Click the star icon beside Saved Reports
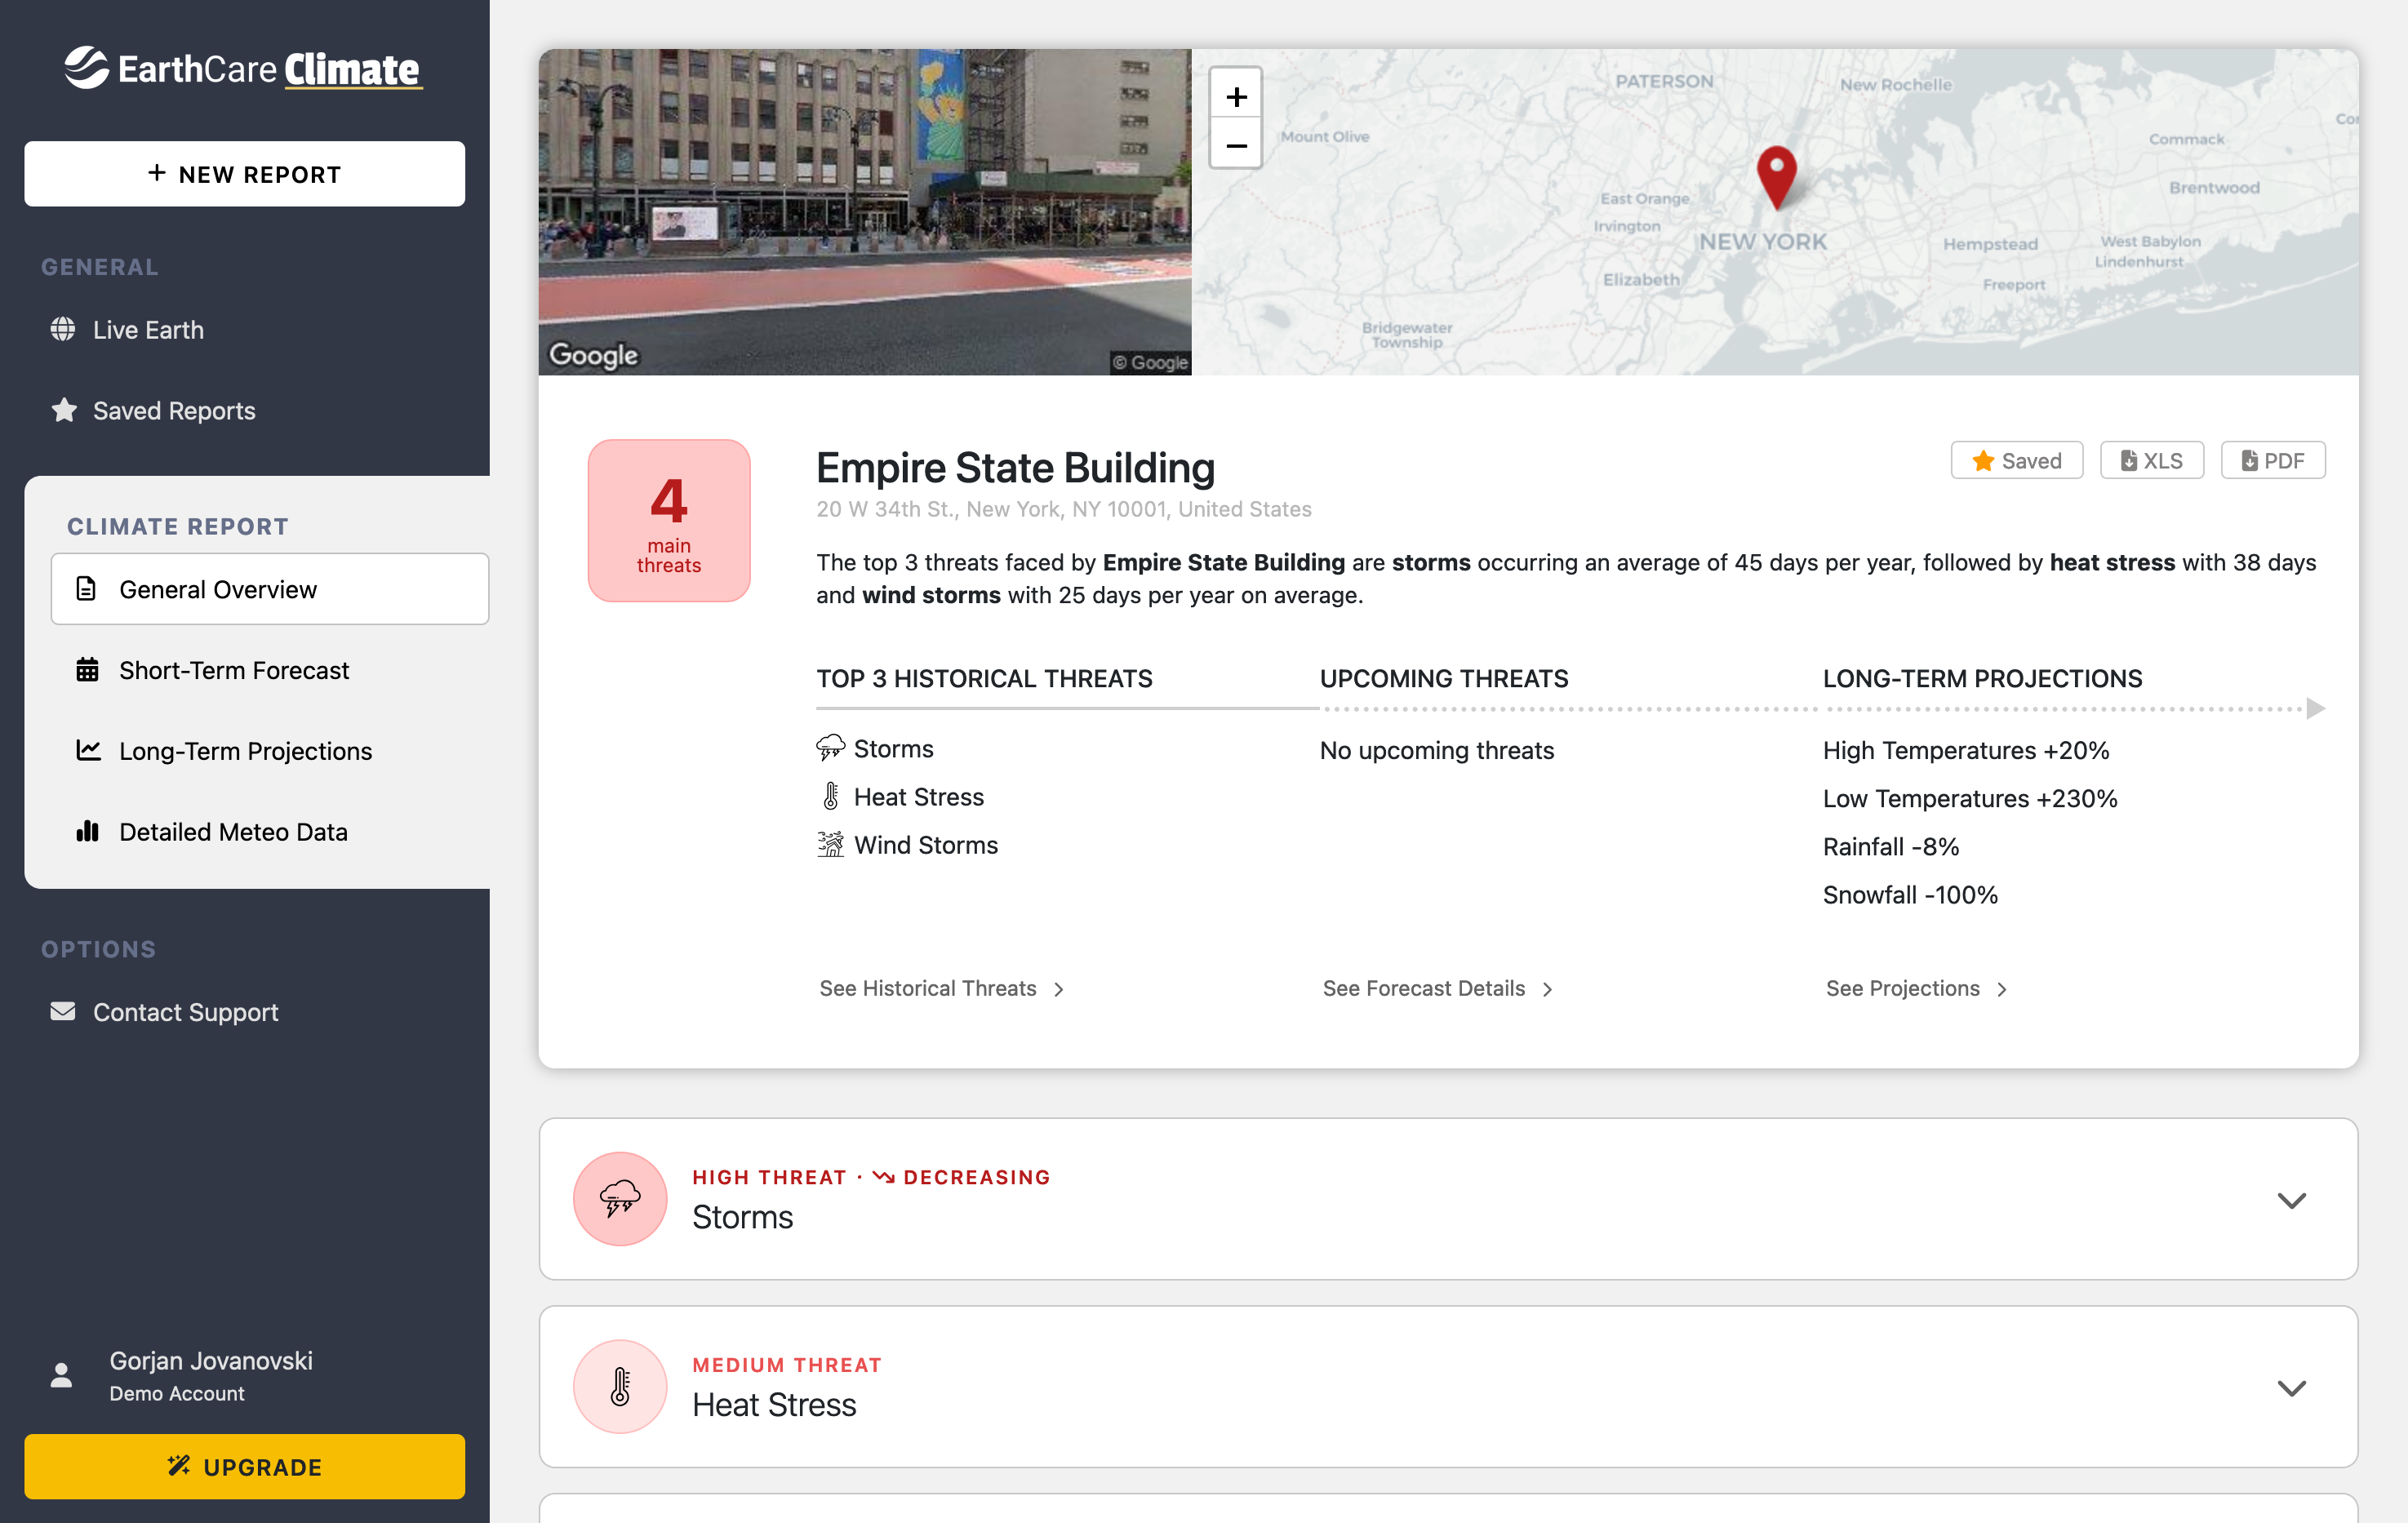This screenshot has height=1523, width=2408. (64, 410)
